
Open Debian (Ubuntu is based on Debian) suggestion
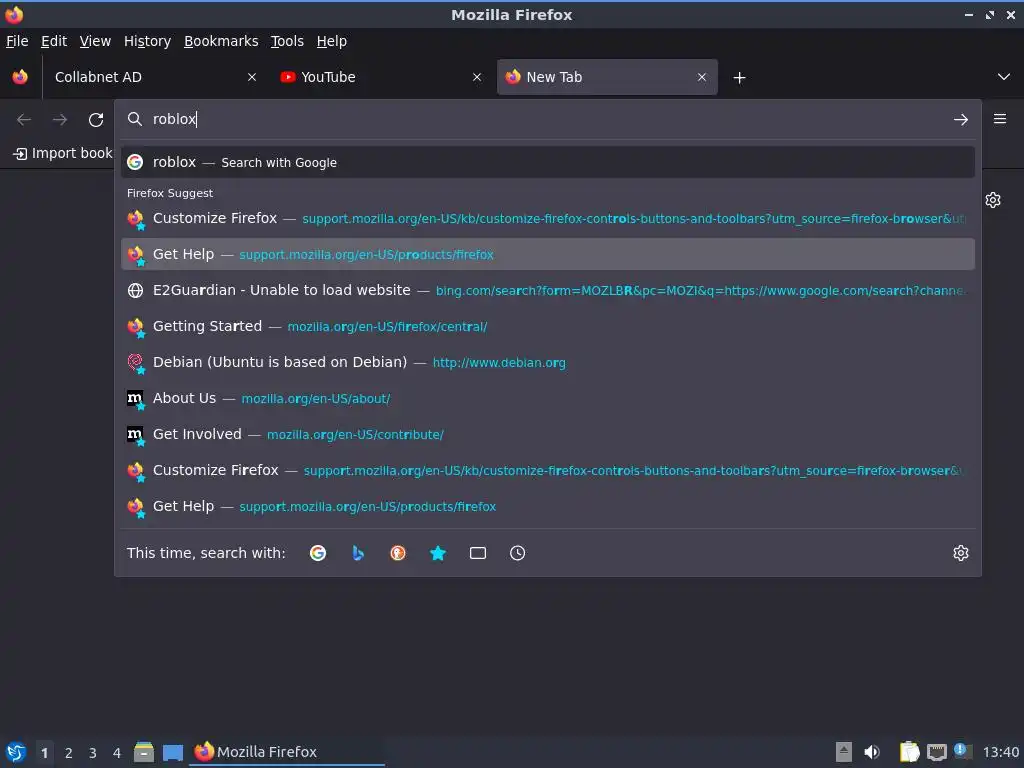(547, 362)
